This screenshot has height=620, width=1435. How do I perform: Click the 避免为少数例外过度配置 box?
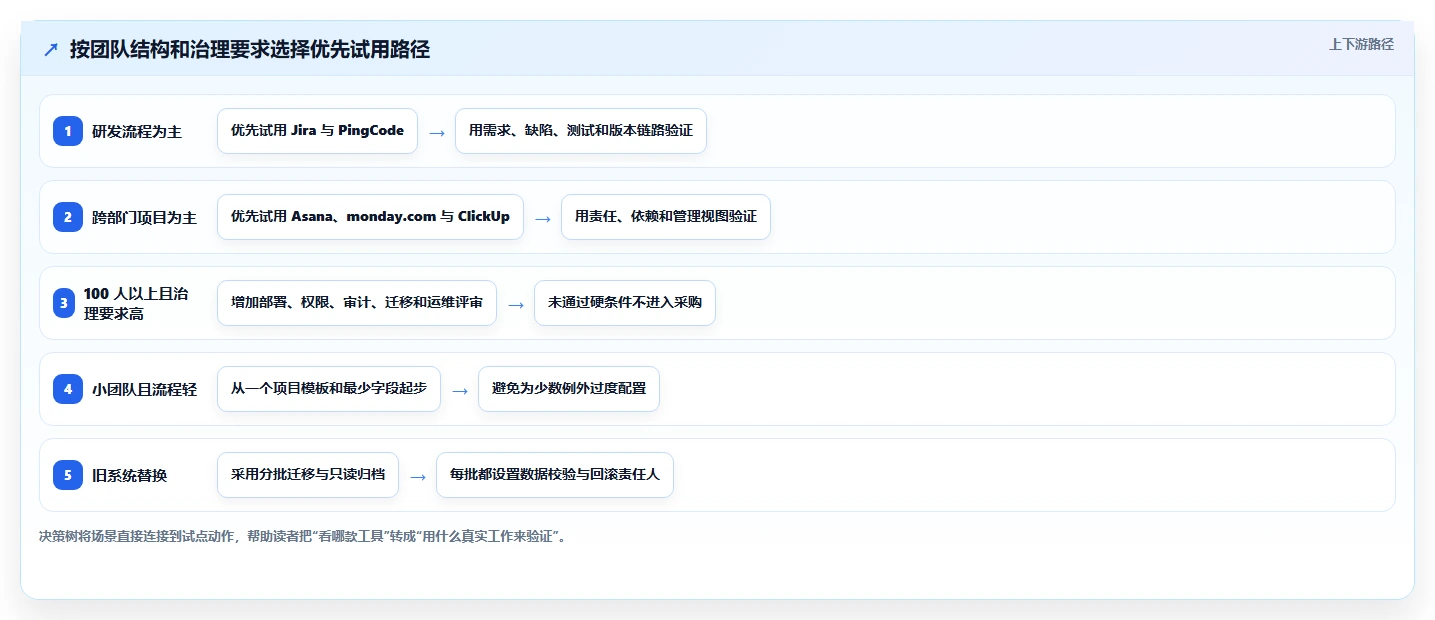[569, 389]
